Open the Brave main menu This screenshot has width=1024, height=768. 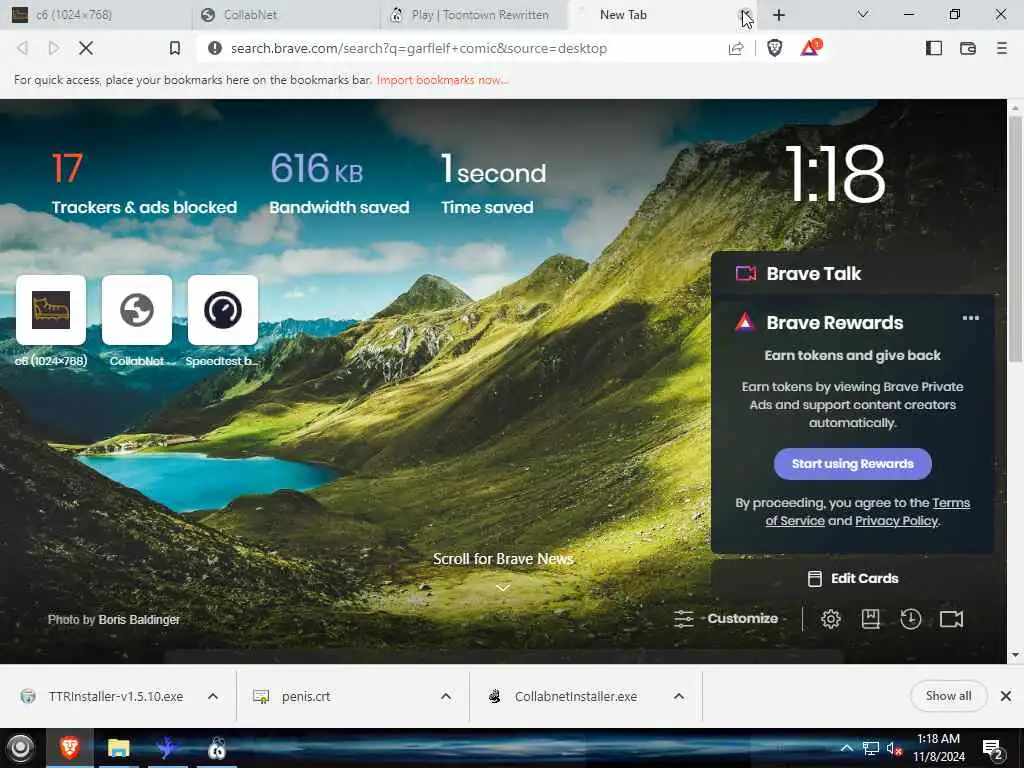coord(1002,48)
